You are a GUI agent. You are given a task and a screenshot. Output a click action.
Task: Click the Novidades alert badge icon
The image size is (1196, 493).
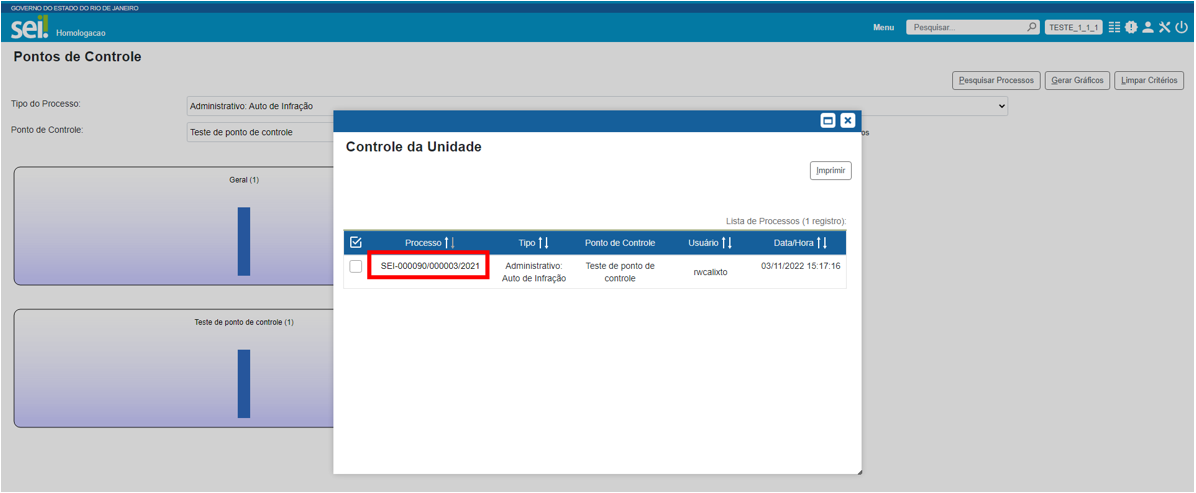coord(1131,27)
